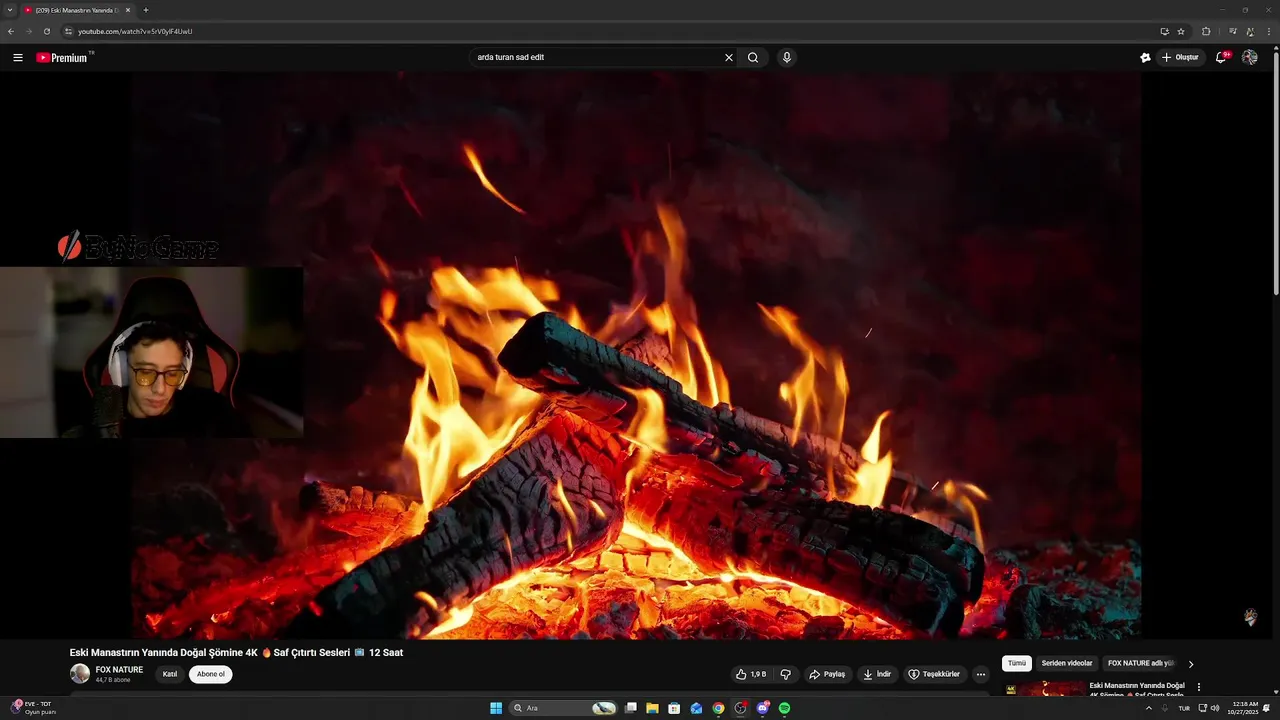Open YouTube notifications bell
This screenshot has height=720, width=1280.
[x=1220, y=57]
